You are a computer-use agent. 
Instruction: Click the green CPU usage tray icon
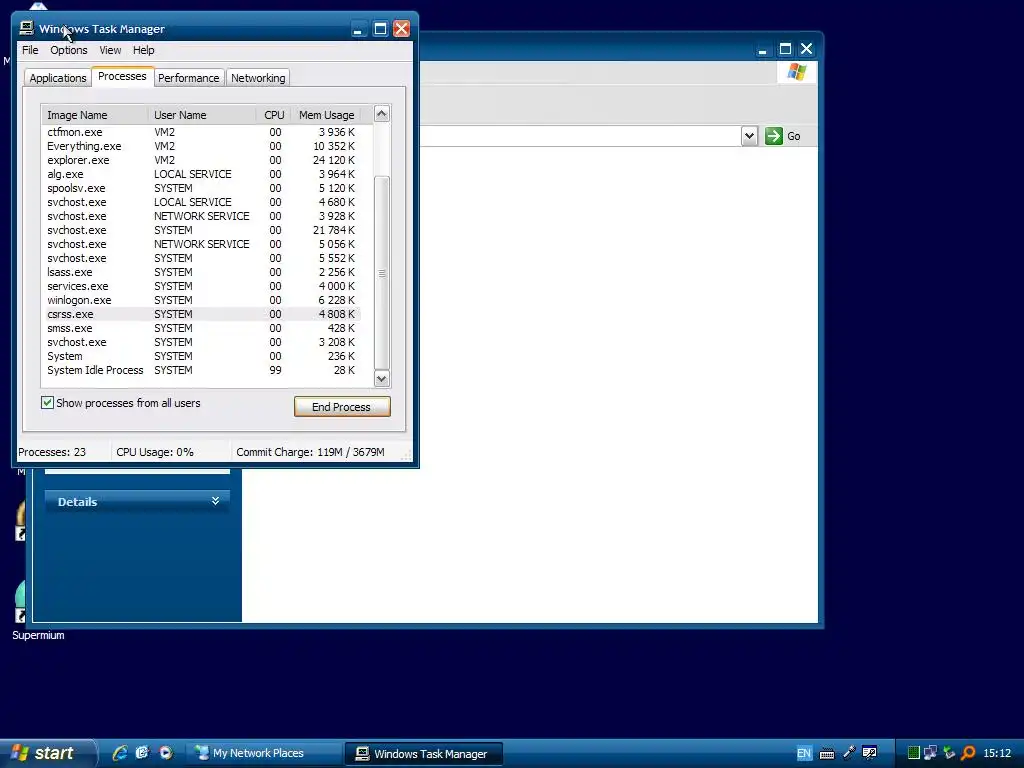pyautogui.click(x=914, y=753)
